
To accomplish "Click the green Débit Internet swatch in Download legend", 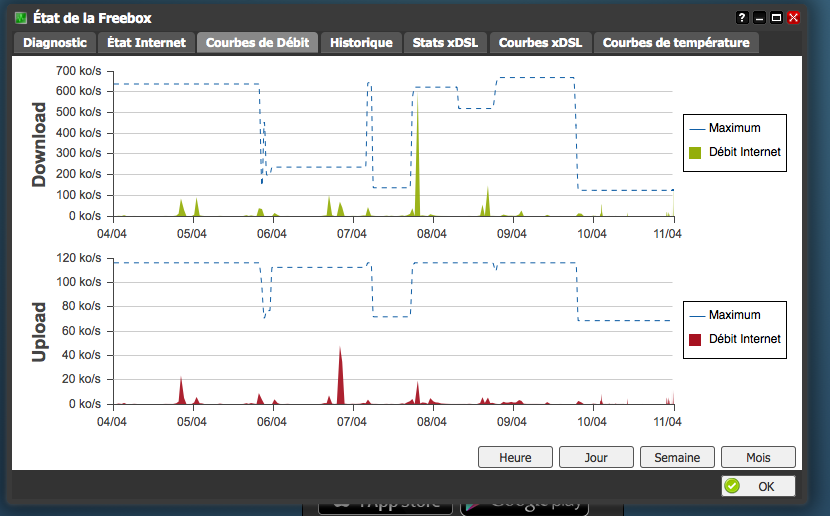I will tap(695, 153).
